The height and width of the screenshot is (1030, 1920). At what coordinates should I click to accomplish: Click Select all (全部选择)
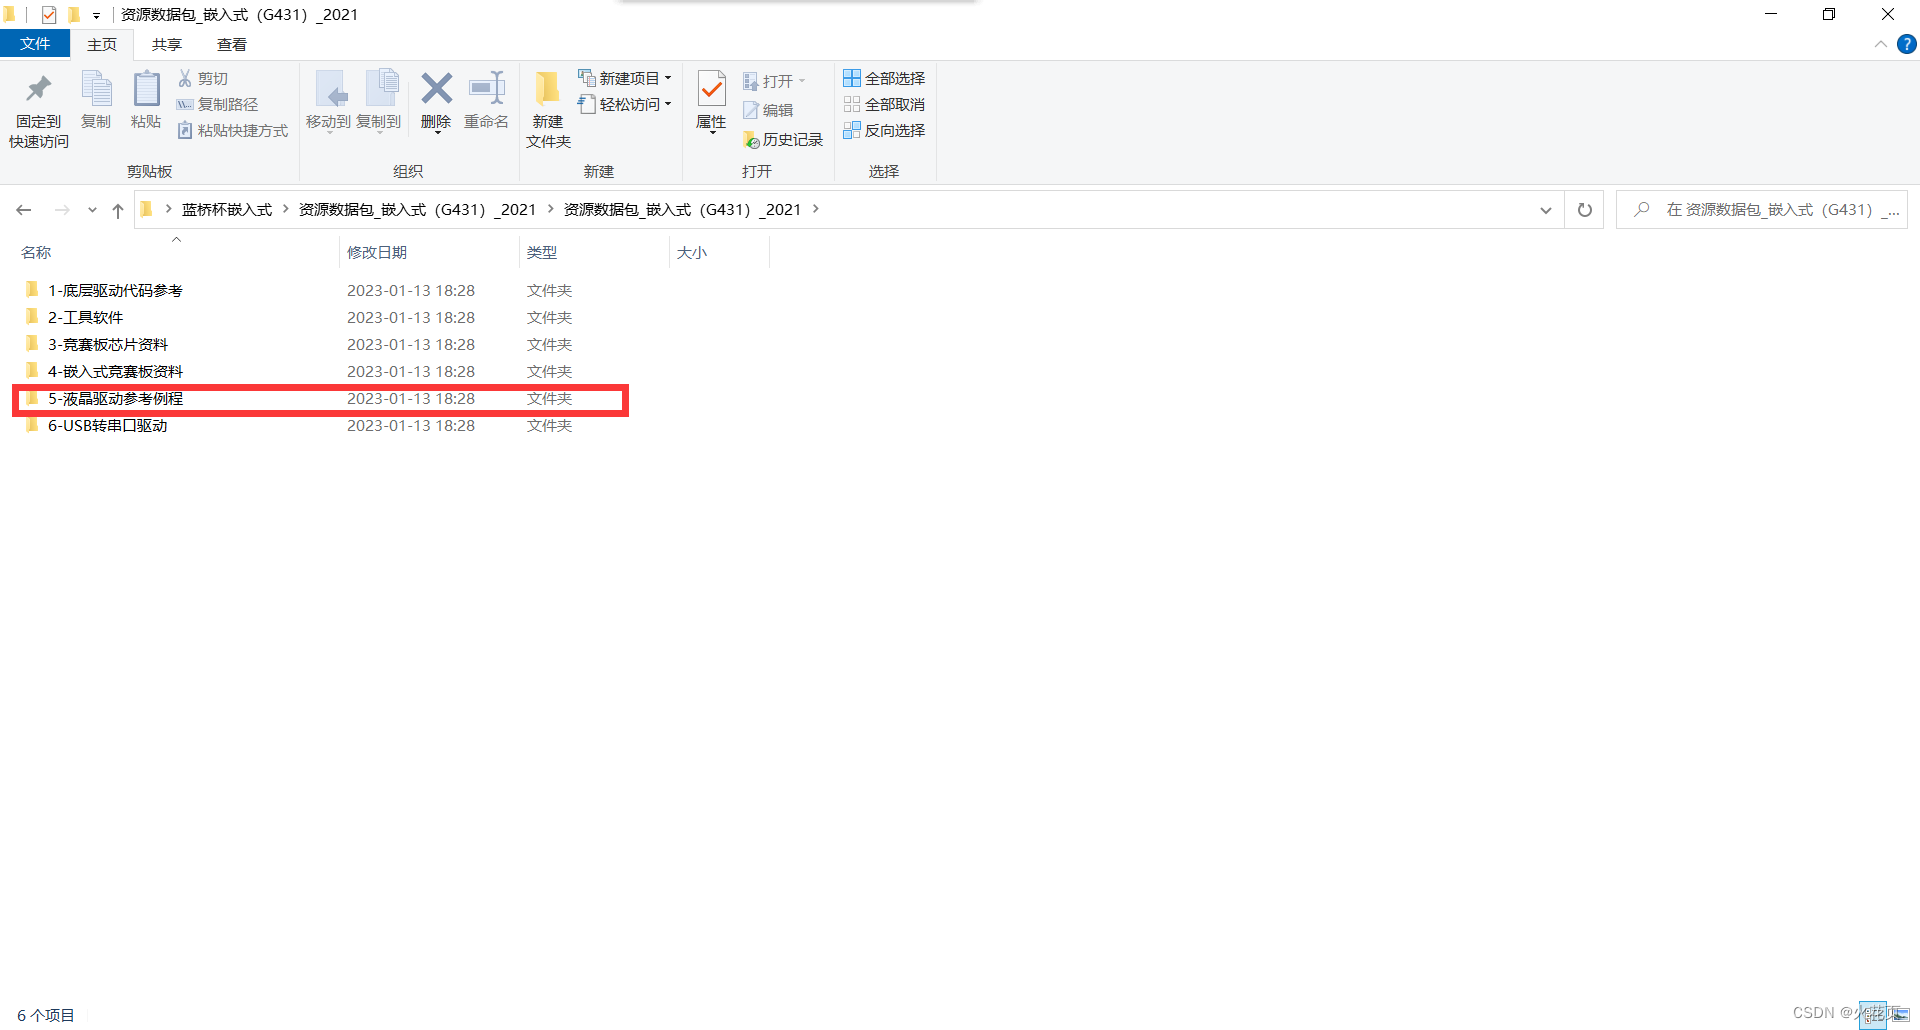(884, 78)
